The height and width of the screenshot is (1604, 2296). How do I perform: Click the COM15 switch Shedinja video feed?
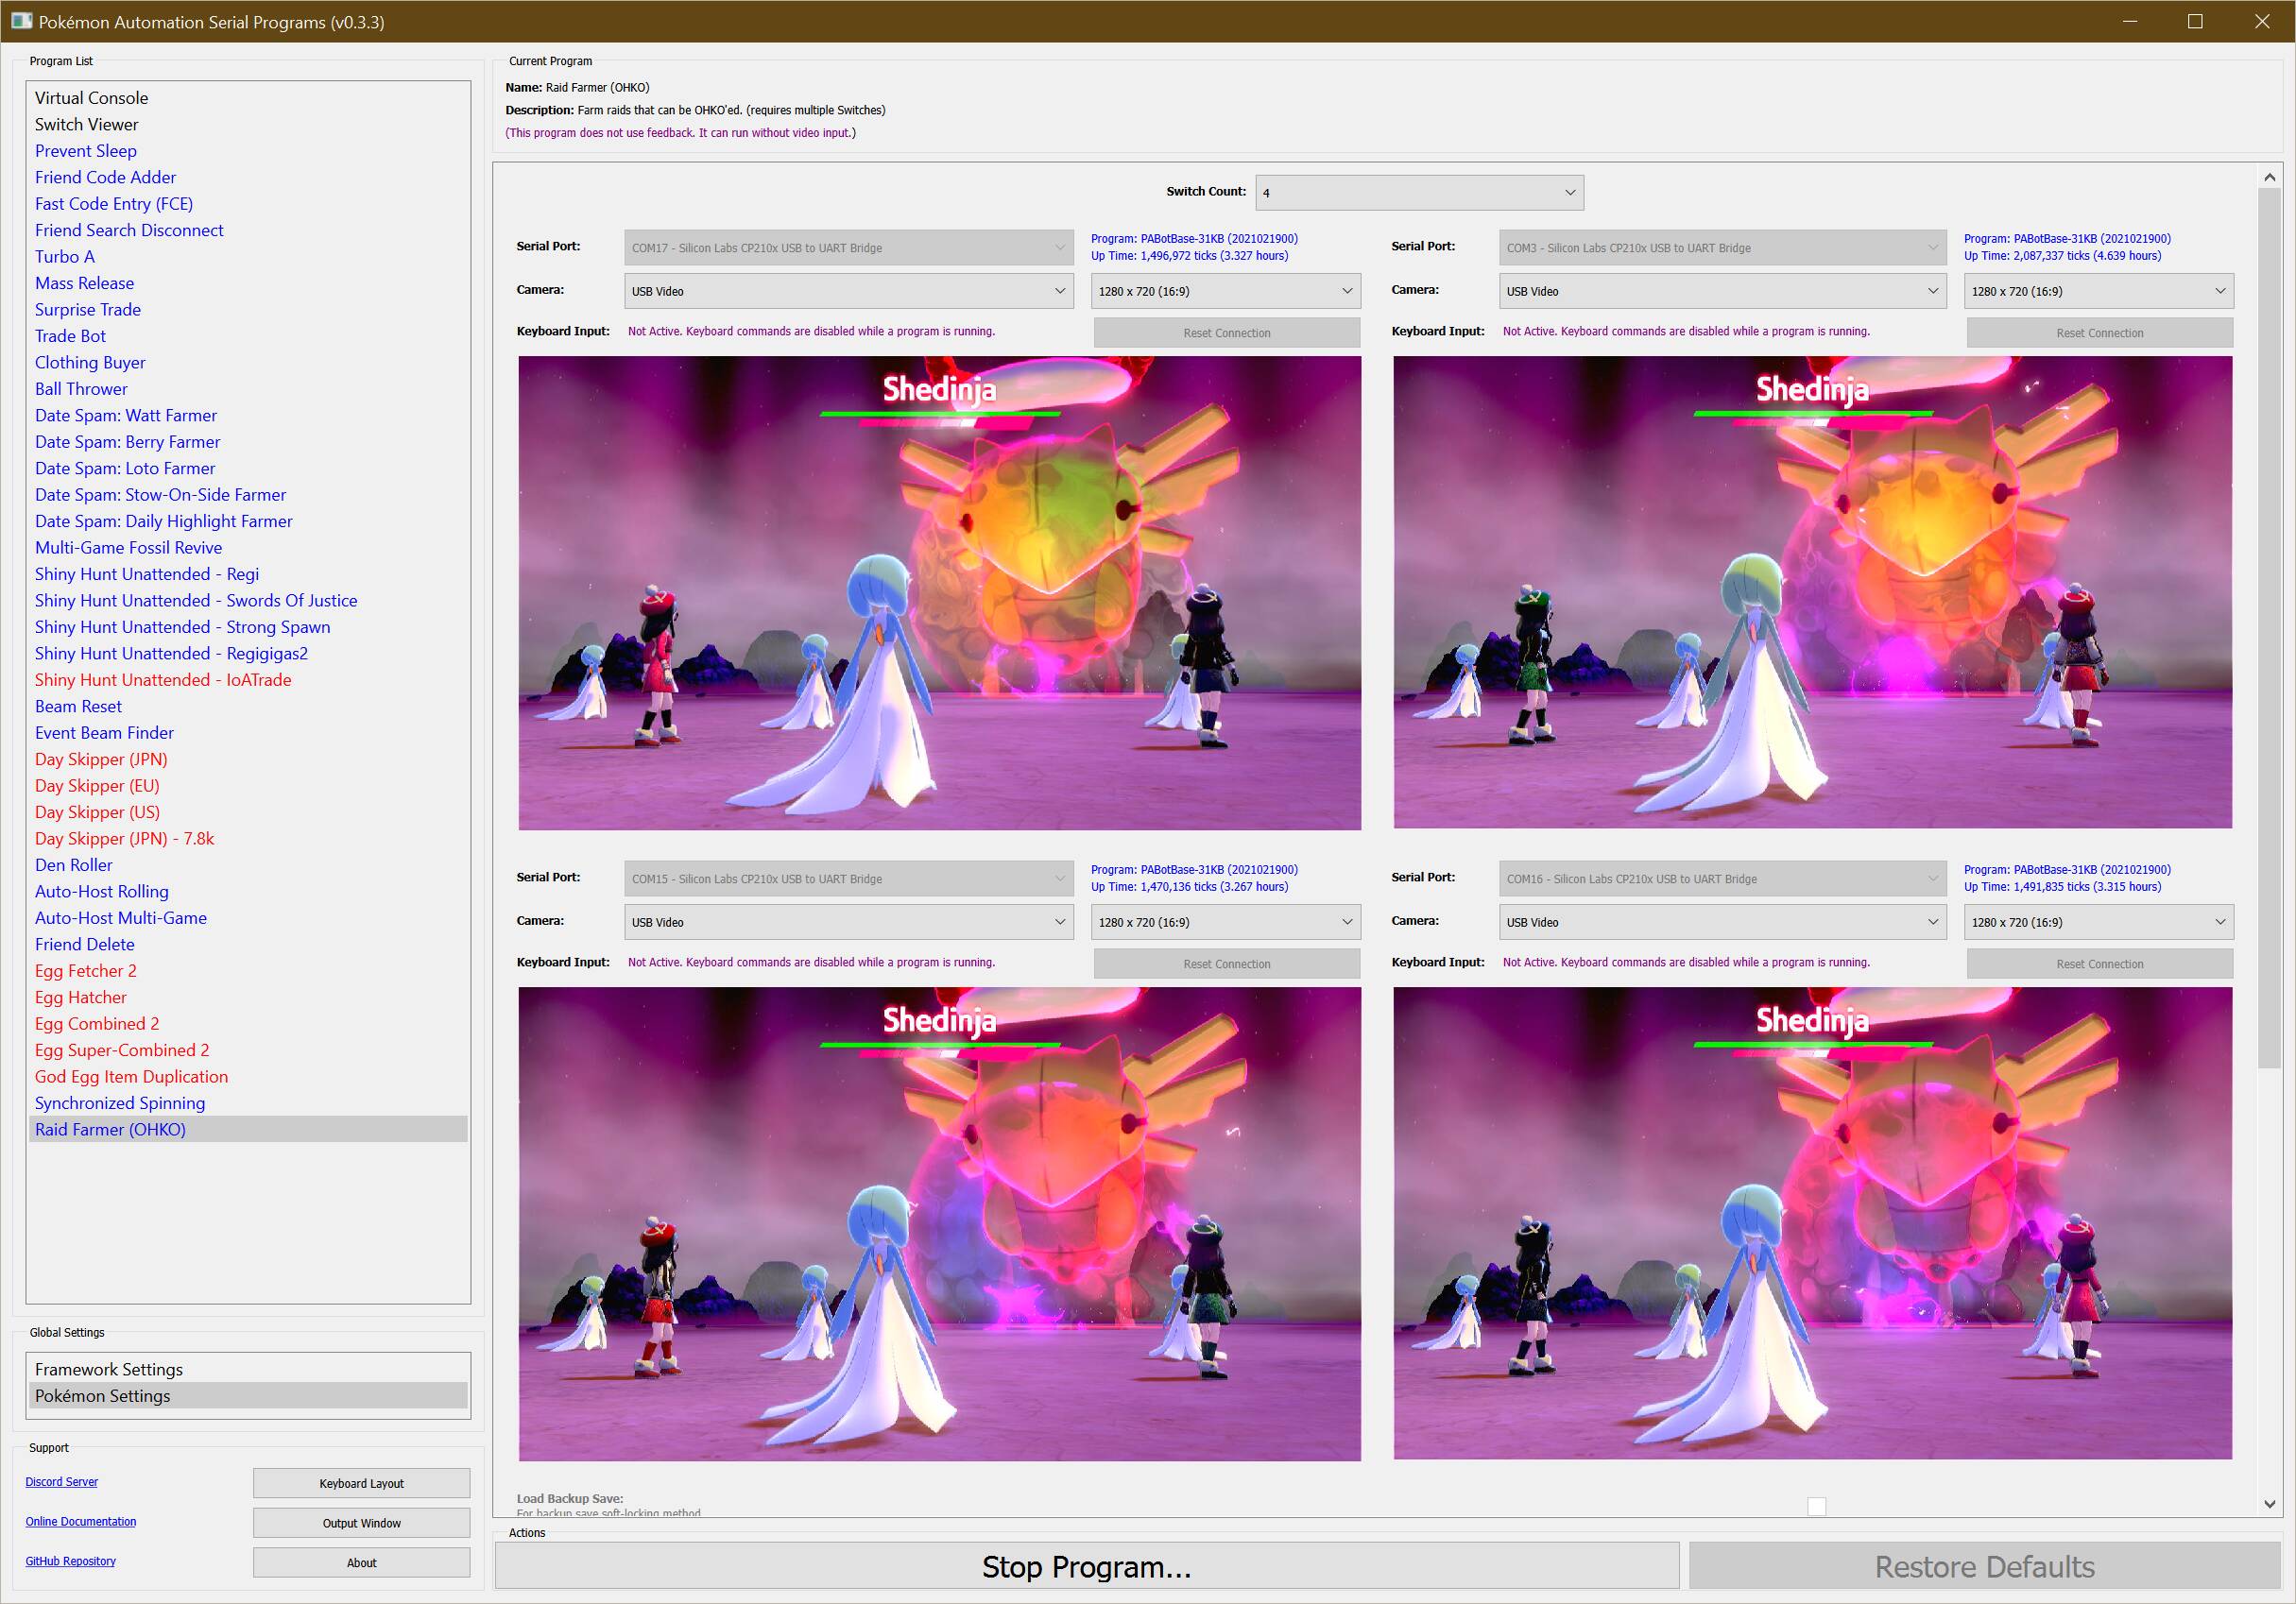(x=939, y=1224)
